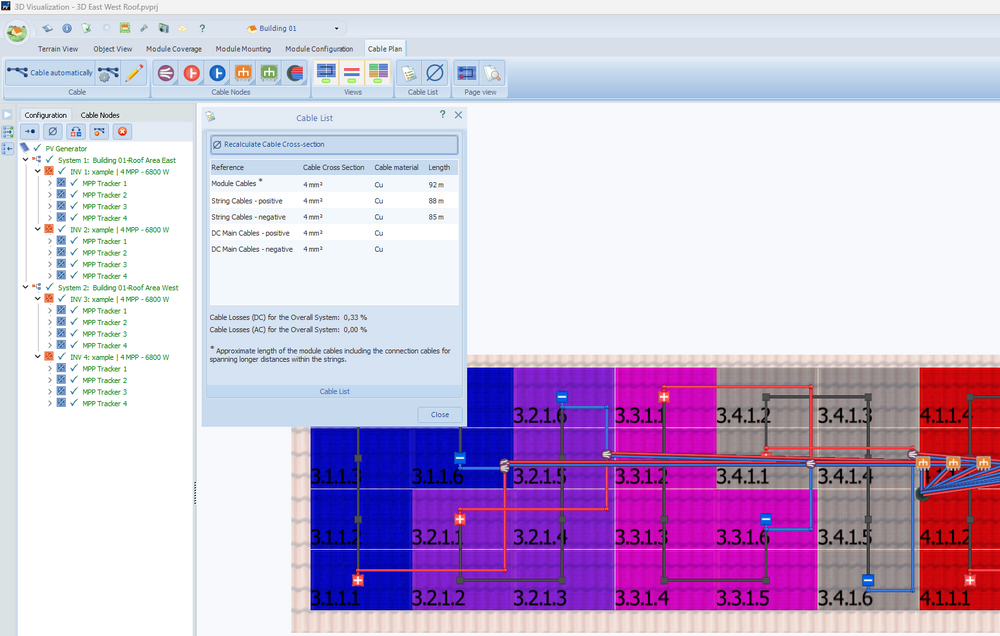This screenshot has width=1000, height=636.
Task: Collapse System 2 Roof Area West node
Action: coord(25,287)
